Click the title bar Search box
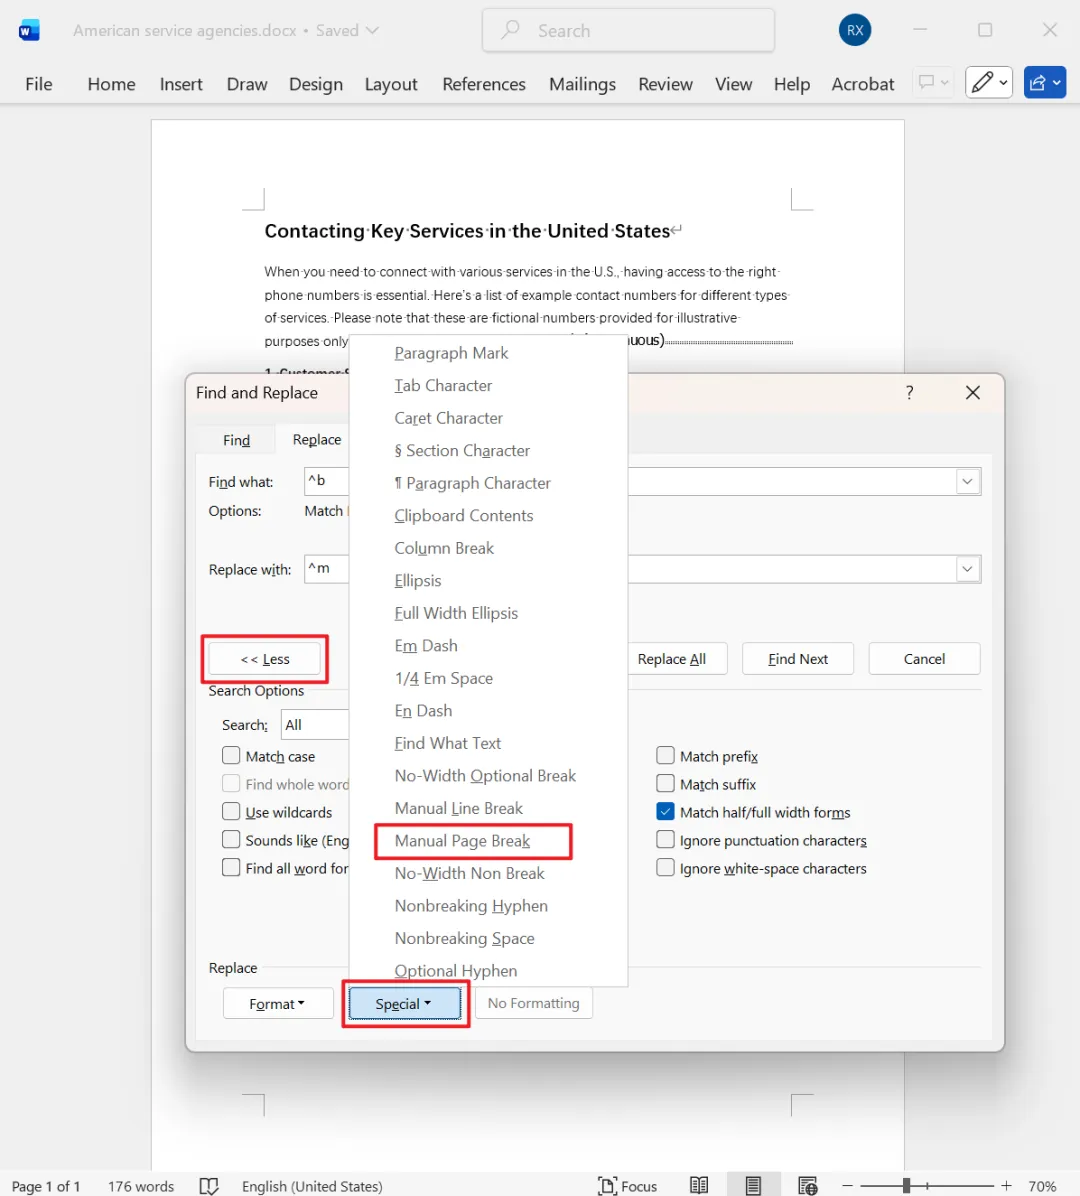Image resolution: width=1080 pixels, height=1196 pixels. pyautogui.click(x=628, y=31)
